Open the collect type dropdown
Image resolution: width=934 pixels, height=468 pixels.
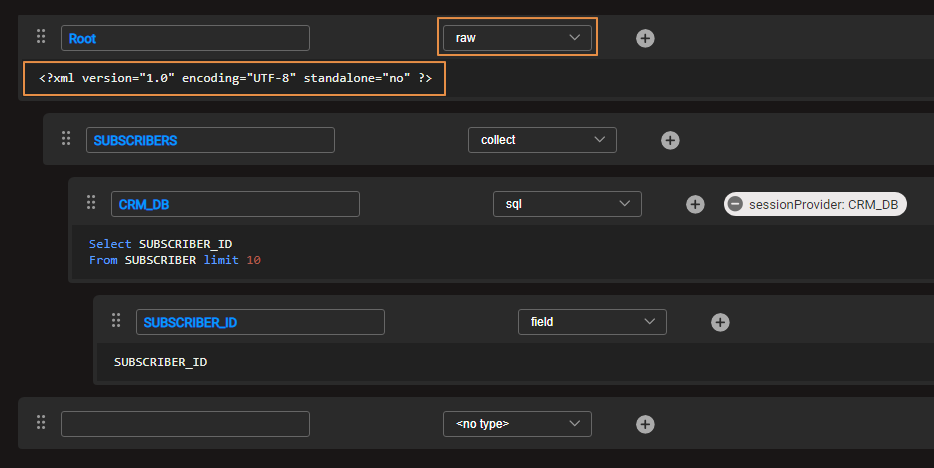point(542,140)
